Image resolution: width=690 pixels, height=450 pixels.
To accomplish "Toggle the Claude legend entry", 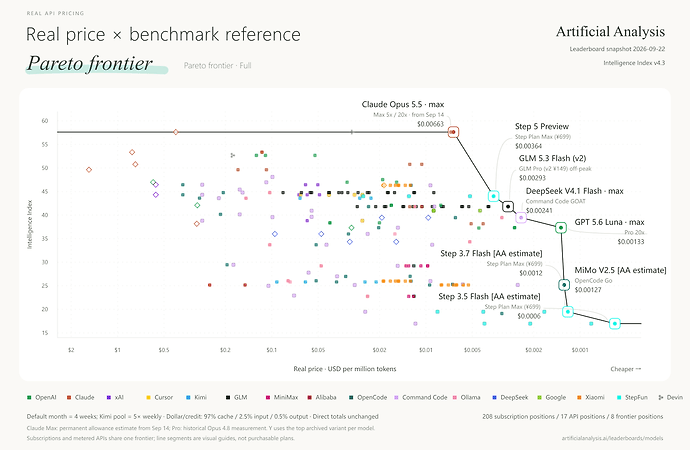I will [81, 397].
